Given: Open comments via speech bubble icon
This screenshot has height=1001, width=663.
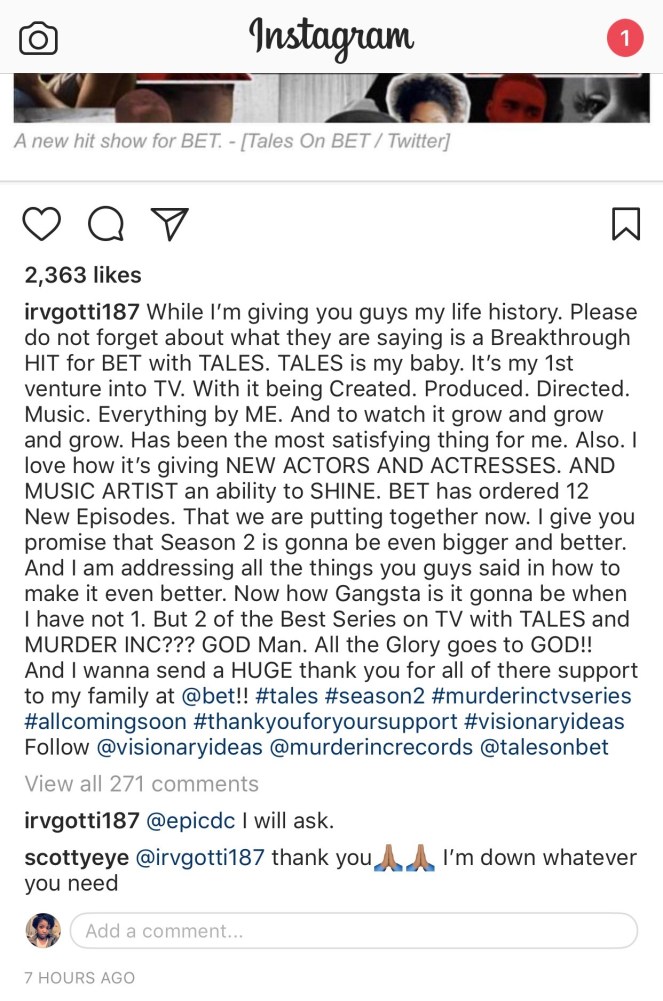Looking at the screenshot, I should pyautogui.click(x=105, y=223).
